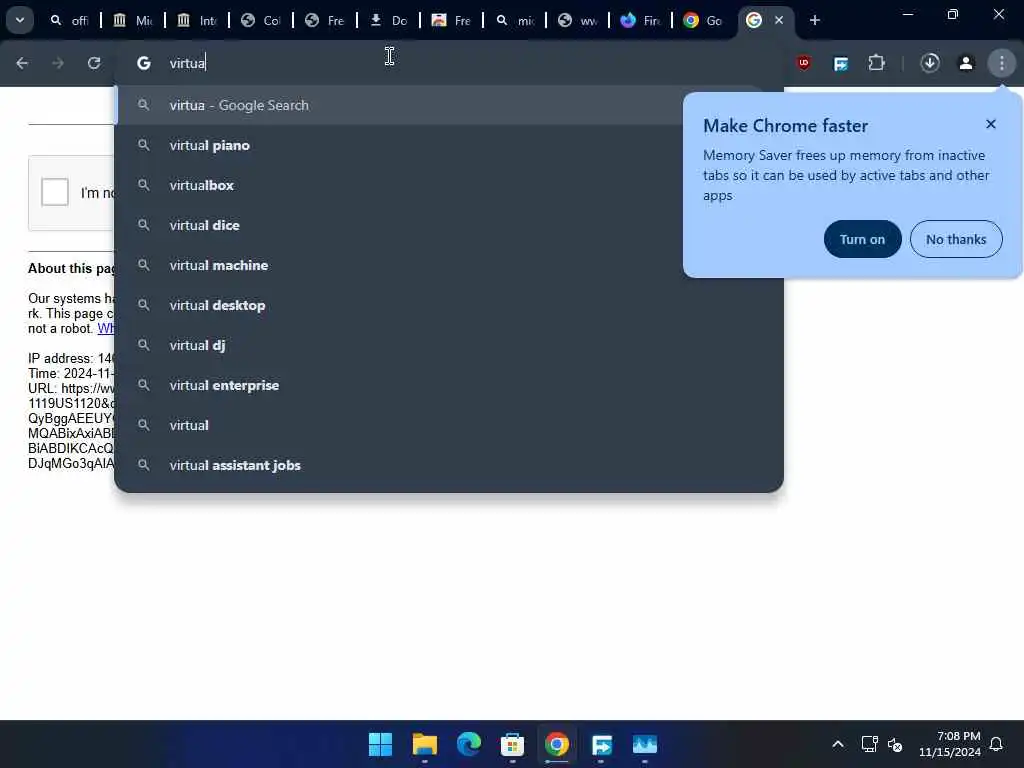Open the network status tray icon
Viewport: 1024px width, 768px height.
(x=869, y=744)
